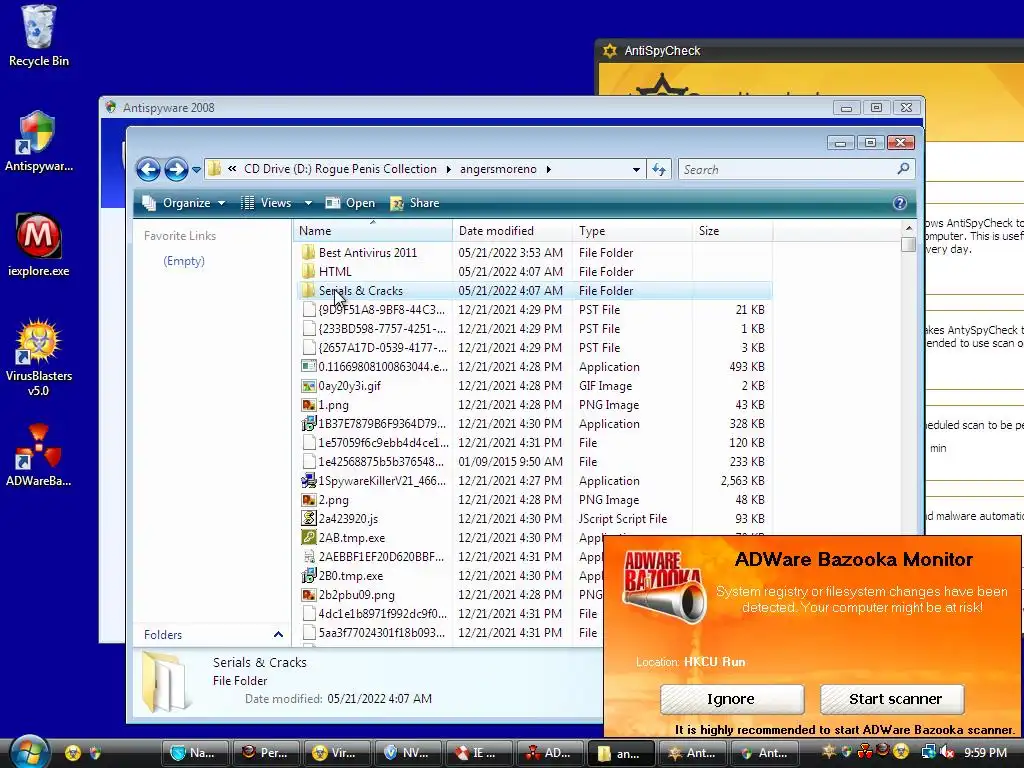Switch to AD... taskbar window

pyautogui.click(x=549, y=753)
